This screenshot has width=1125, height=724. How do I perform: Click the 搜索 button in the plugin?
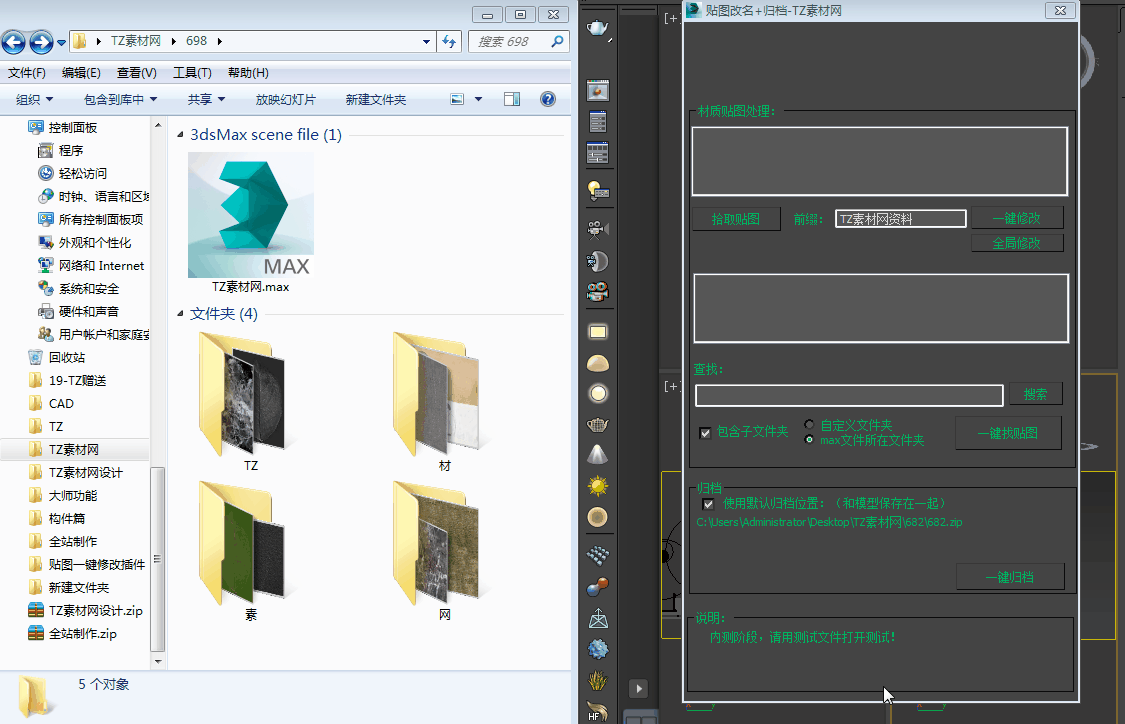coord(1035,394)
